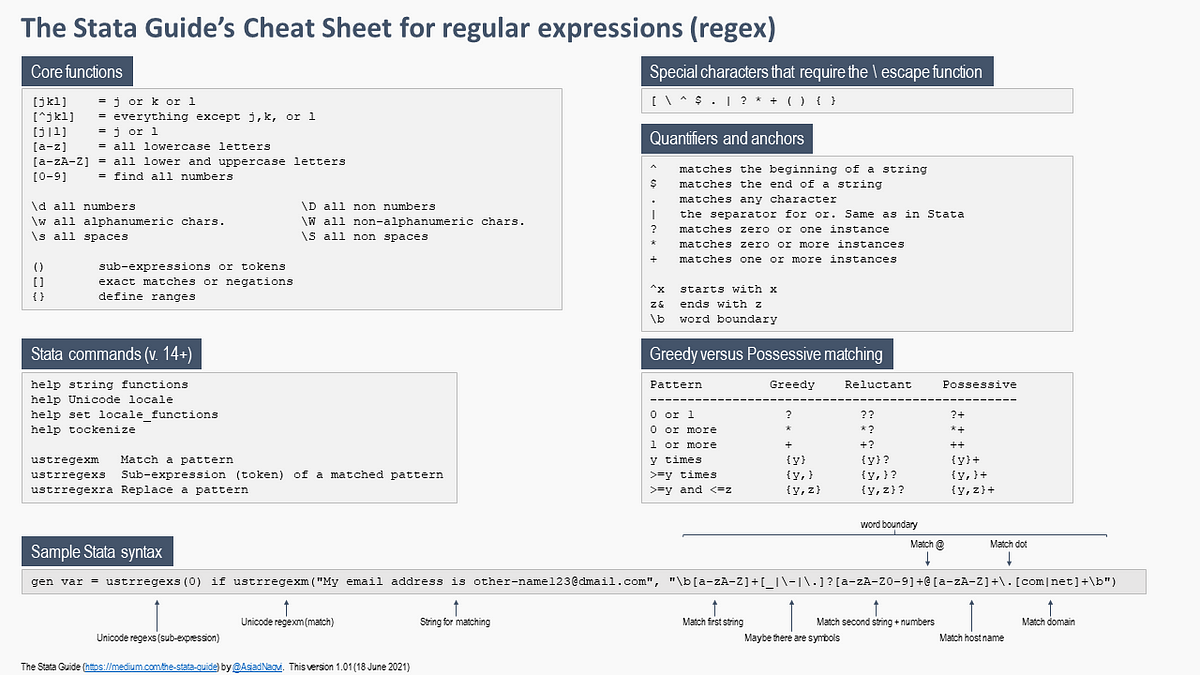Click the '\s all spaces' entry
Image resolution: width=1200 pixels, height=675 pixels.
point(80,236)
